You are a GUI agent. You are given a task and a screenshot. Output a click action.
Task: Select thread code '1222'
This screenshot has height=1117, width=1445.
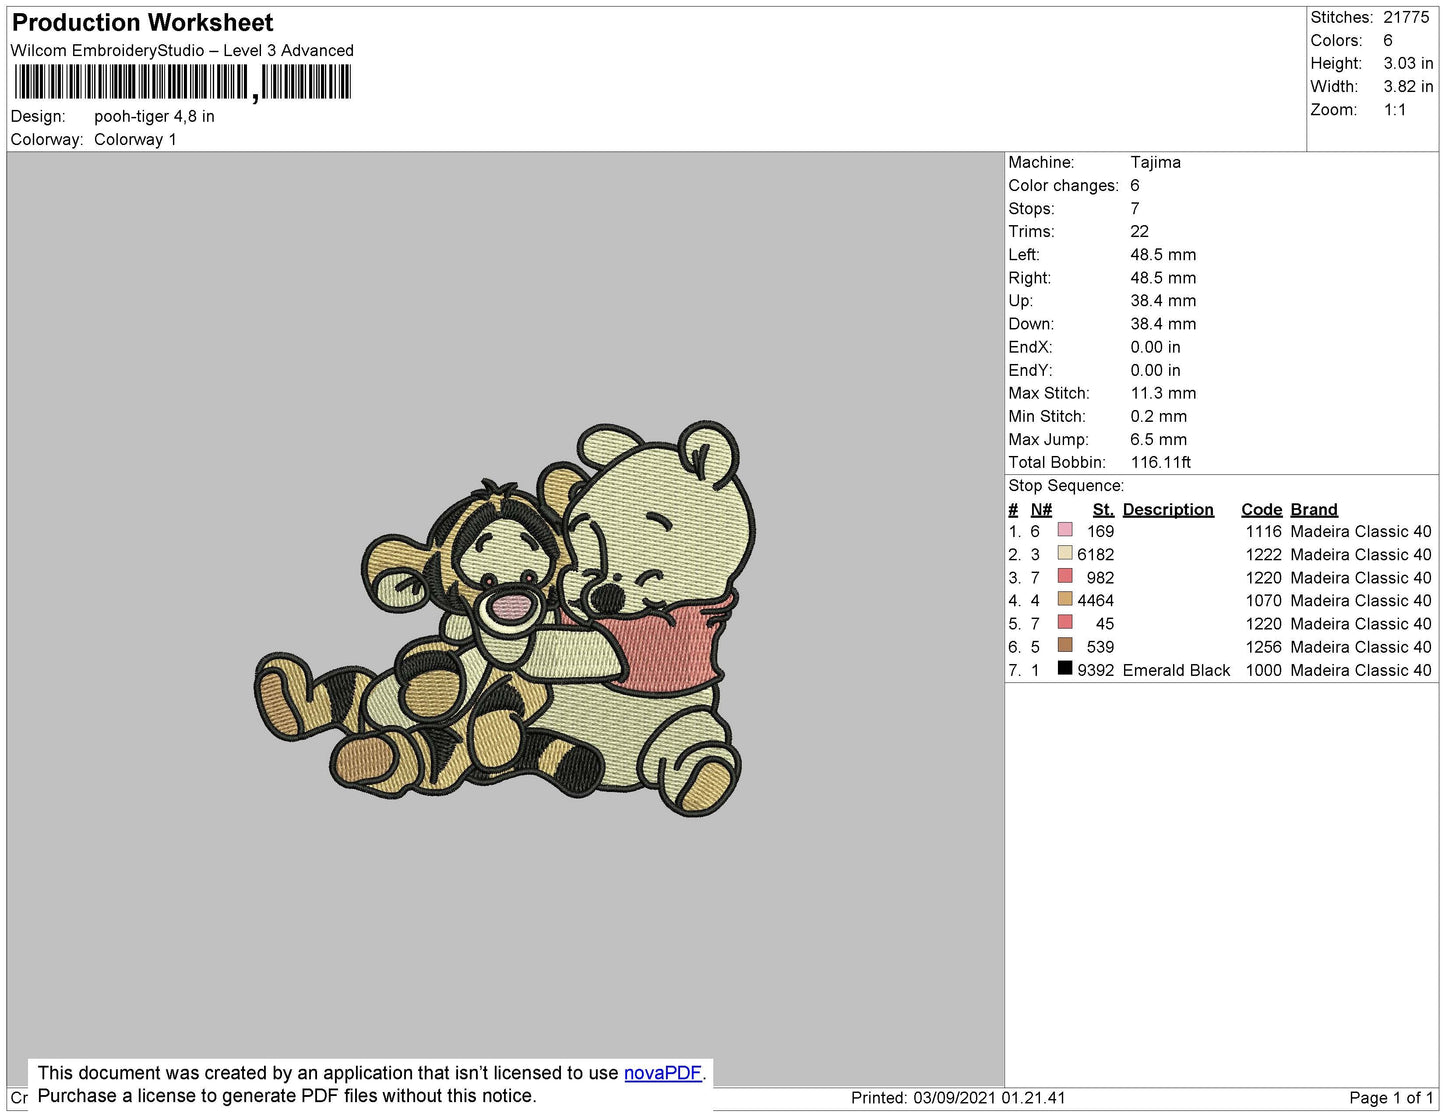[x=1264, y=554]
